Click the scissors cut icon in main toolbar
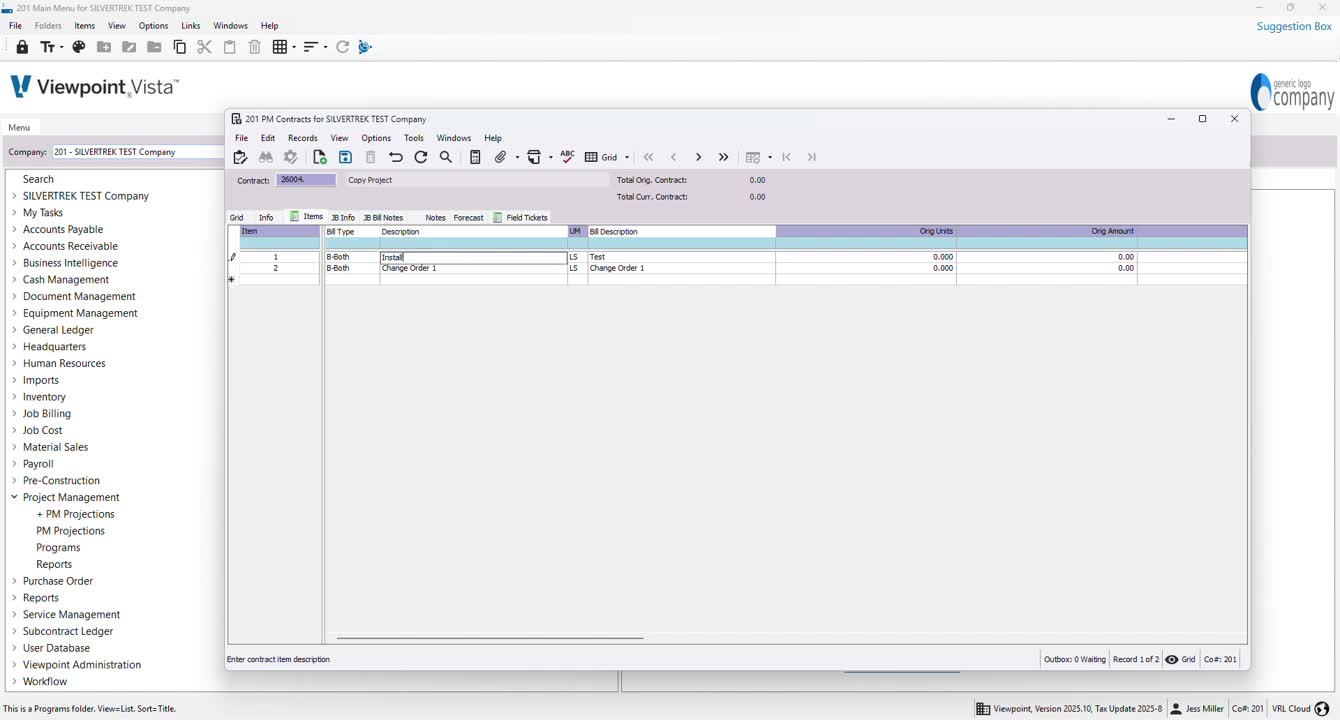The width and height of the screenshot is (1340, 720). click(204, 47)
